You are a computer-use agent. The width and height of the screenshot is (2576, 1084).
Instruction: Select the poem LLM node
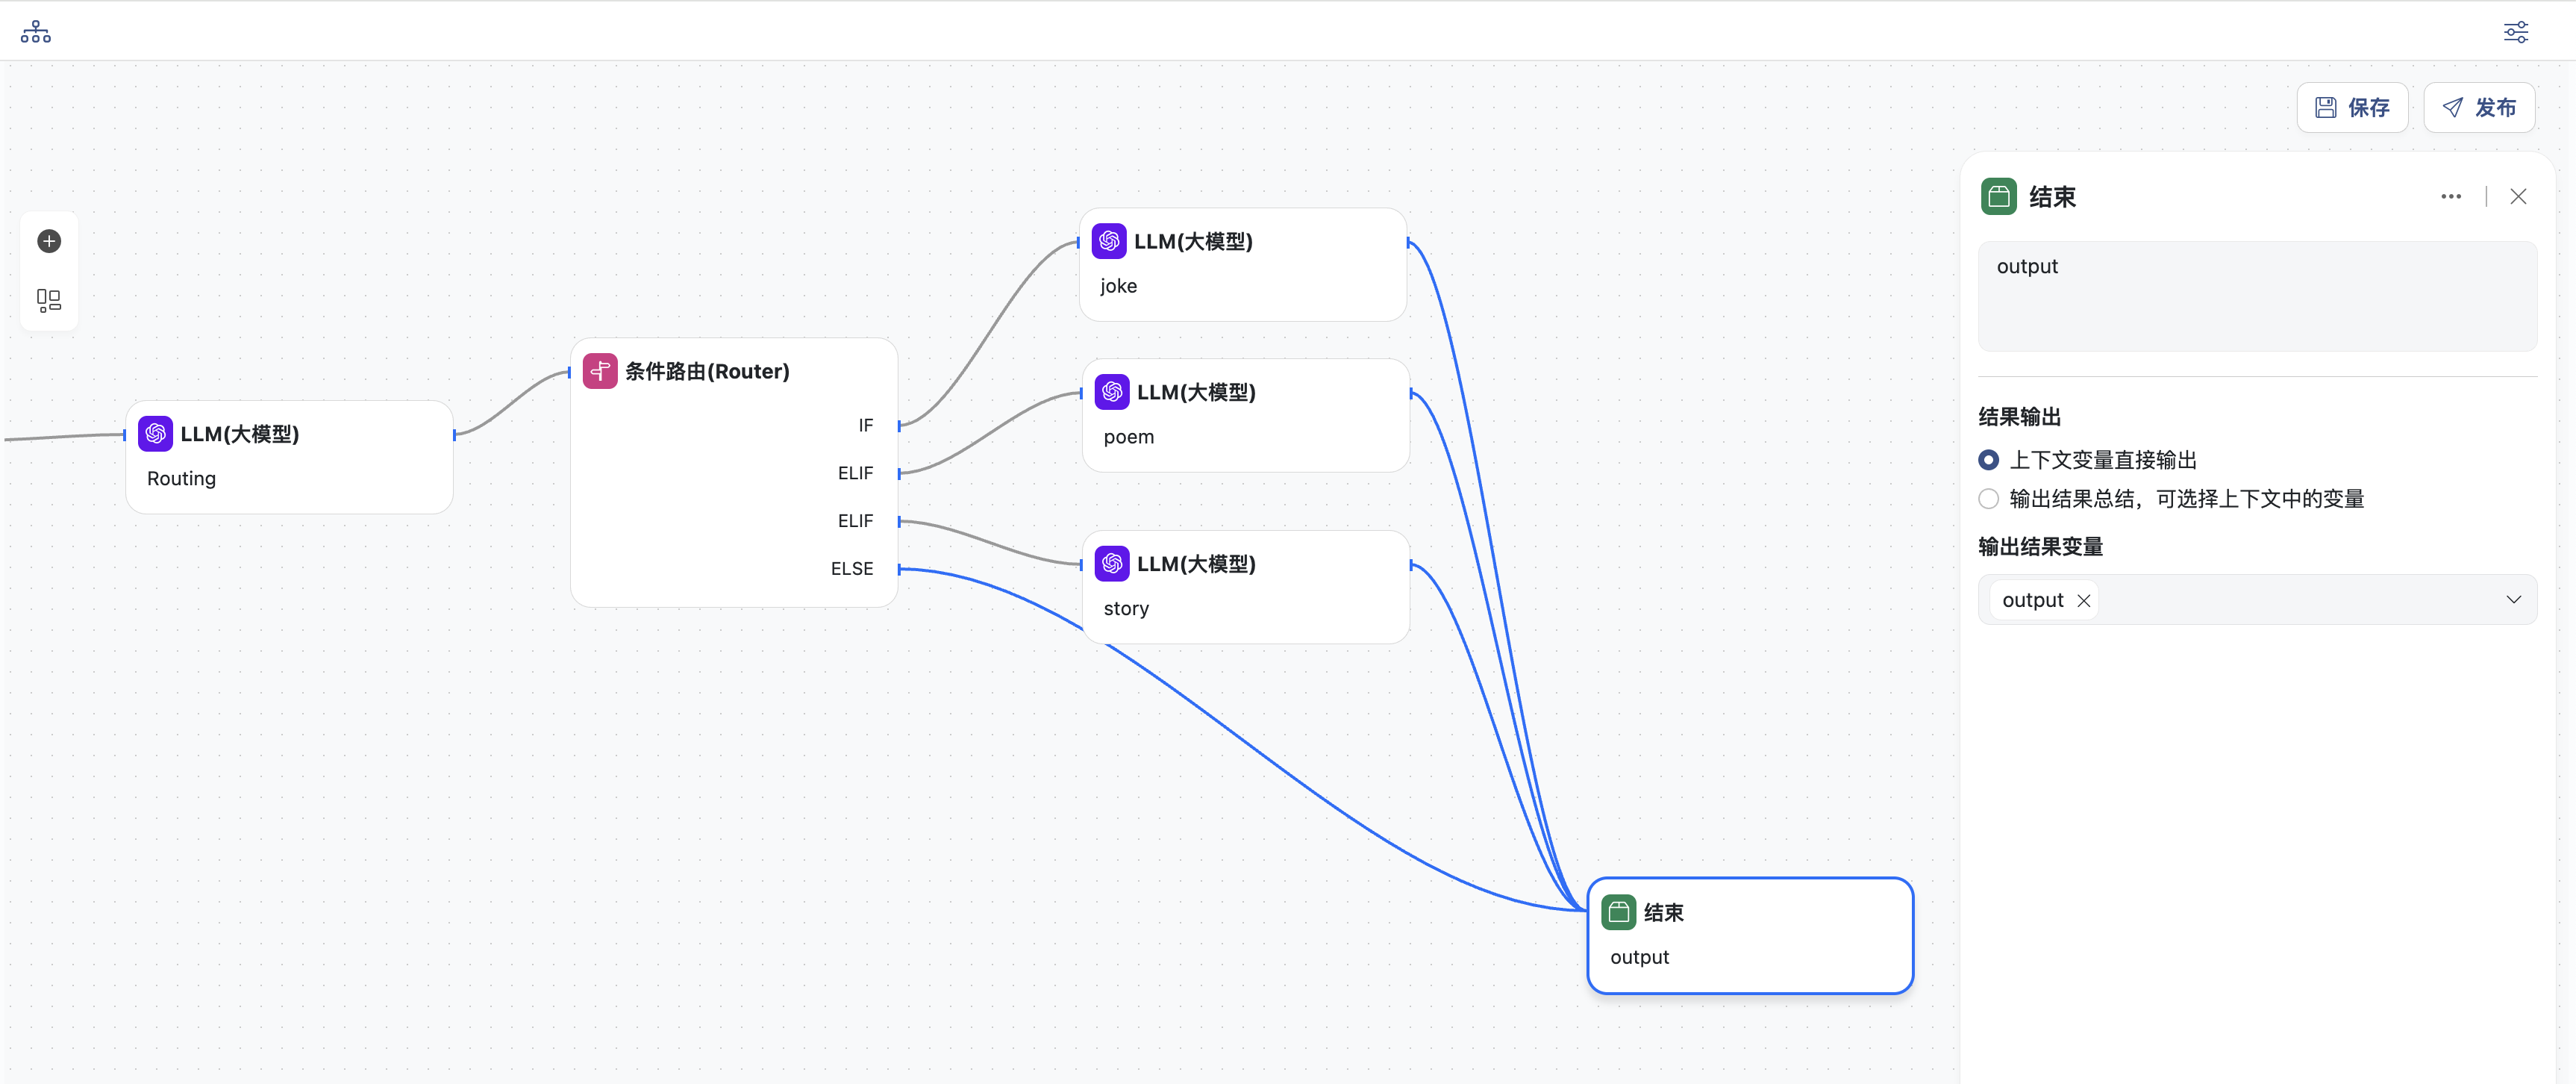tap(1245, 415)
